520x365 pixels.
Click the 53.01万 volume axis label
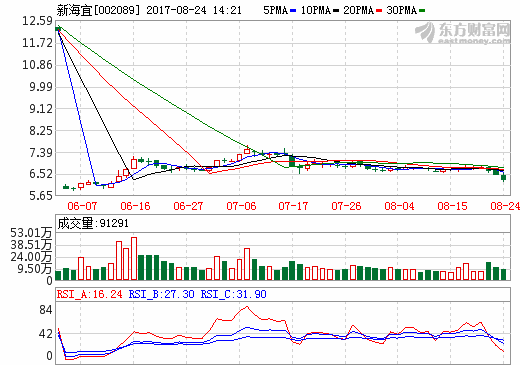coord(31,233)
